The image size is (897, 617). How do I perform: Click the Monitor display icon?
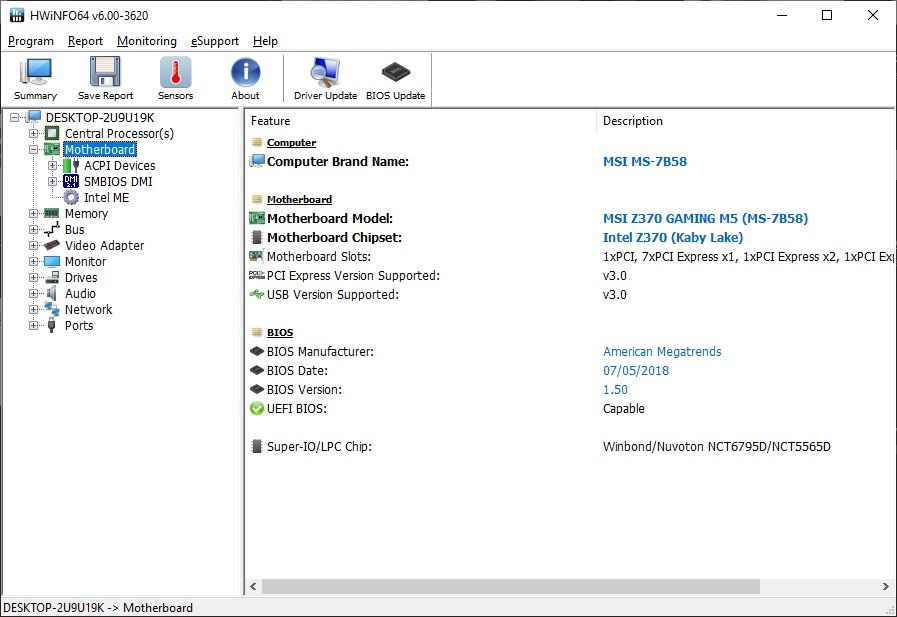52,261
